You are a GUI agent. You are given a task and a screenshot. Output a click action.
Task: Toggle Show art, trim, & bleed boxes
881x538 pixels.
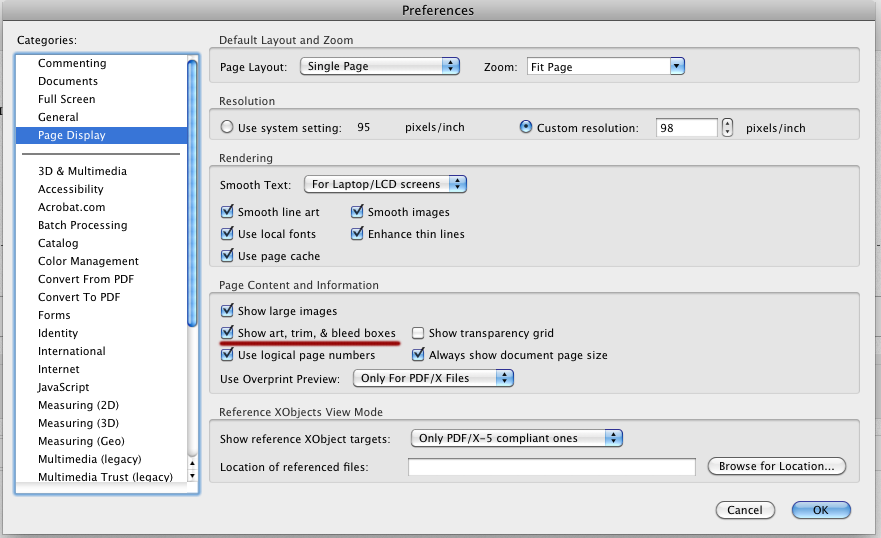227,332
